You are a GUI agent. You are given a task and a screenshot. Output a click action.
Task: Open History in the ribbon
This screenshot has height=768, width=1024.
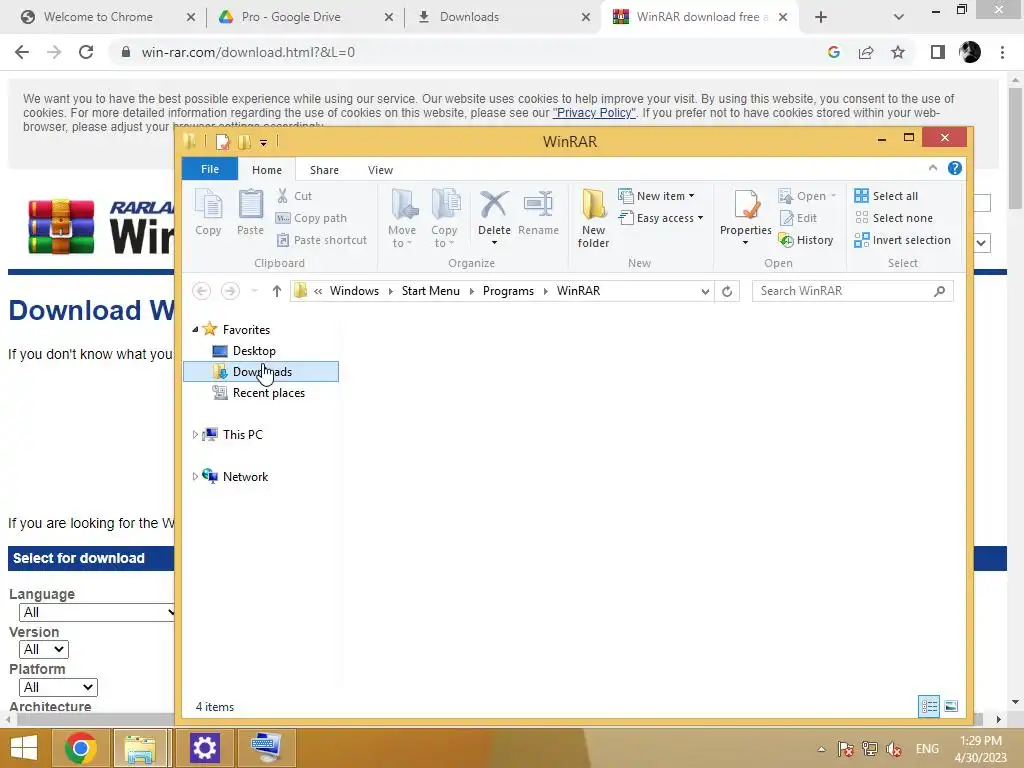(x=806, y=240)
